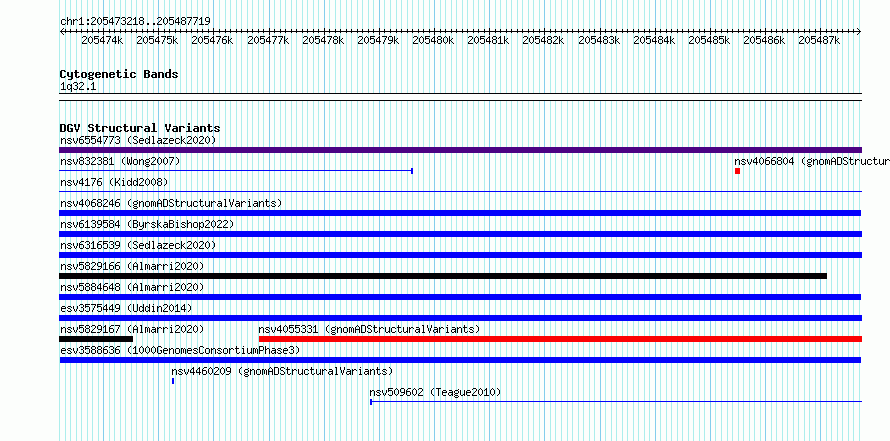
Task: Click the DGV Structural Variants track title
Action: [140, 128]
